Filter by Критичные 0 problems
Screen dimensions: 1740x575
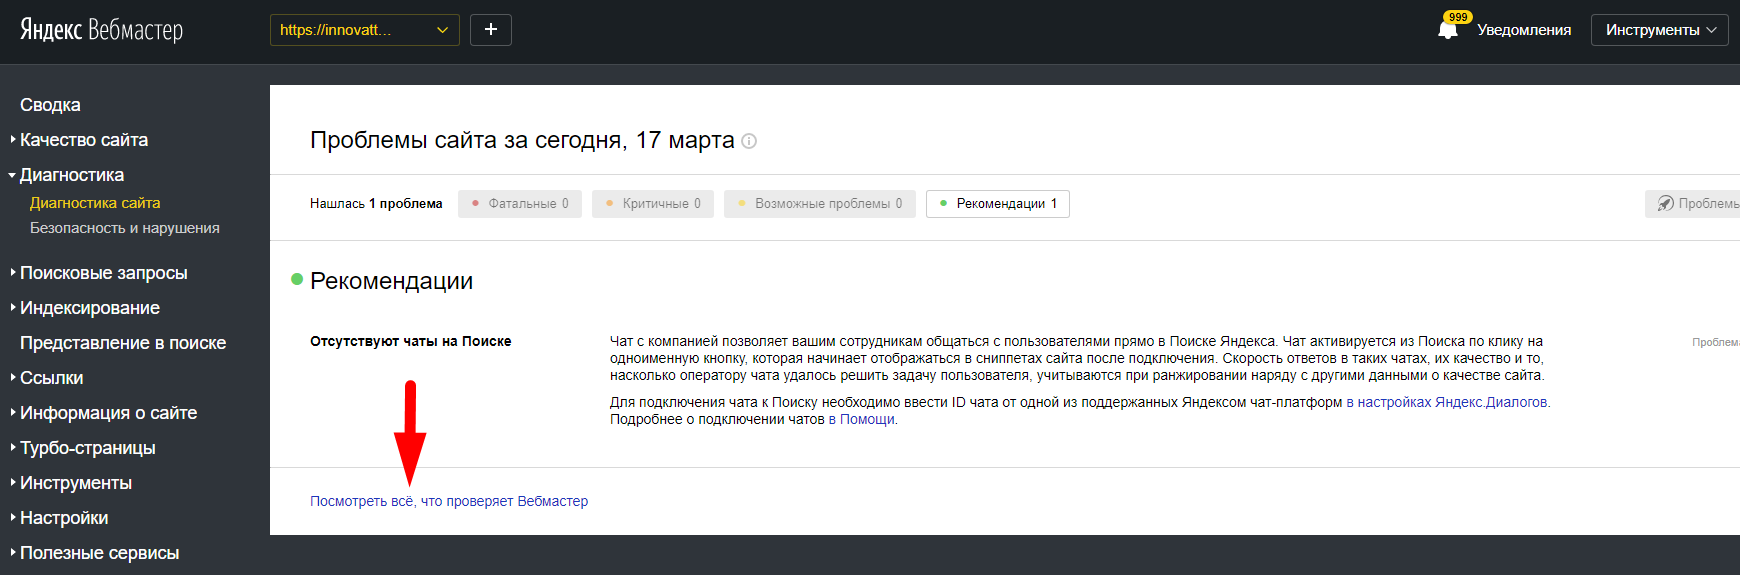click(653, 204)
